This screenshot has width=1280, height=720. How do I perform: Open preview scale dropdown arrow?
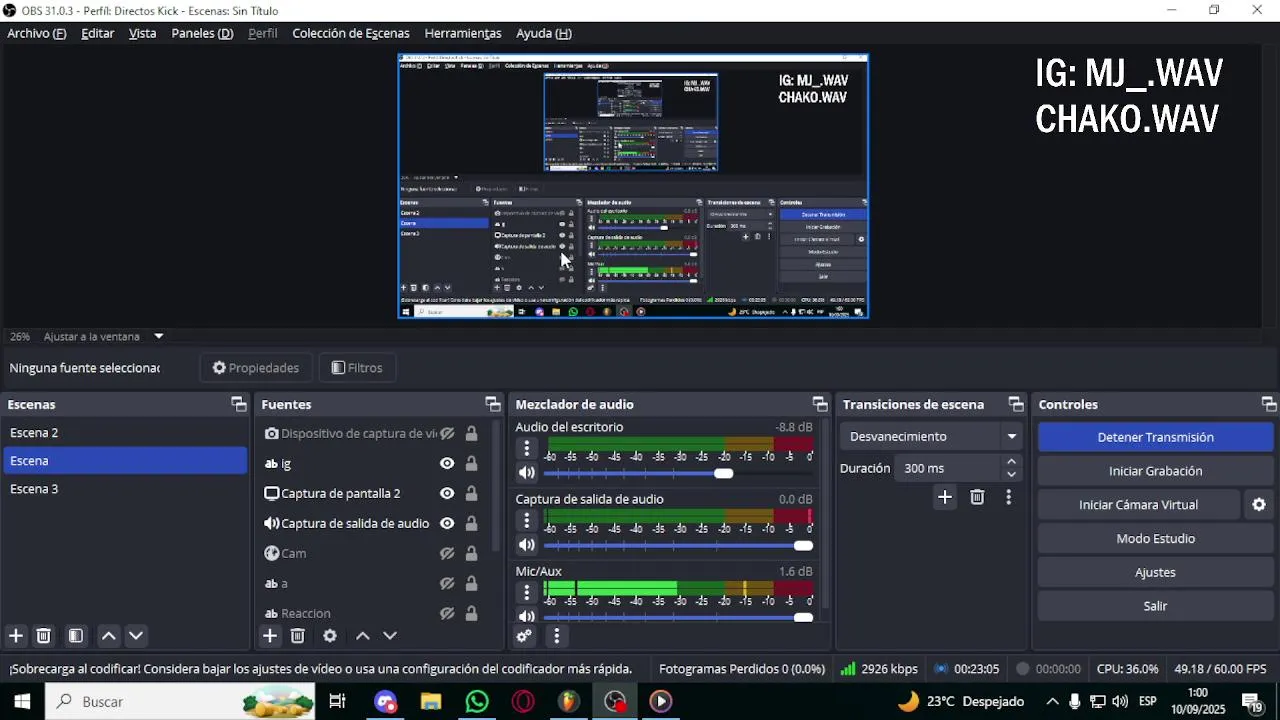pyautogui.click(x=158, y=337)
